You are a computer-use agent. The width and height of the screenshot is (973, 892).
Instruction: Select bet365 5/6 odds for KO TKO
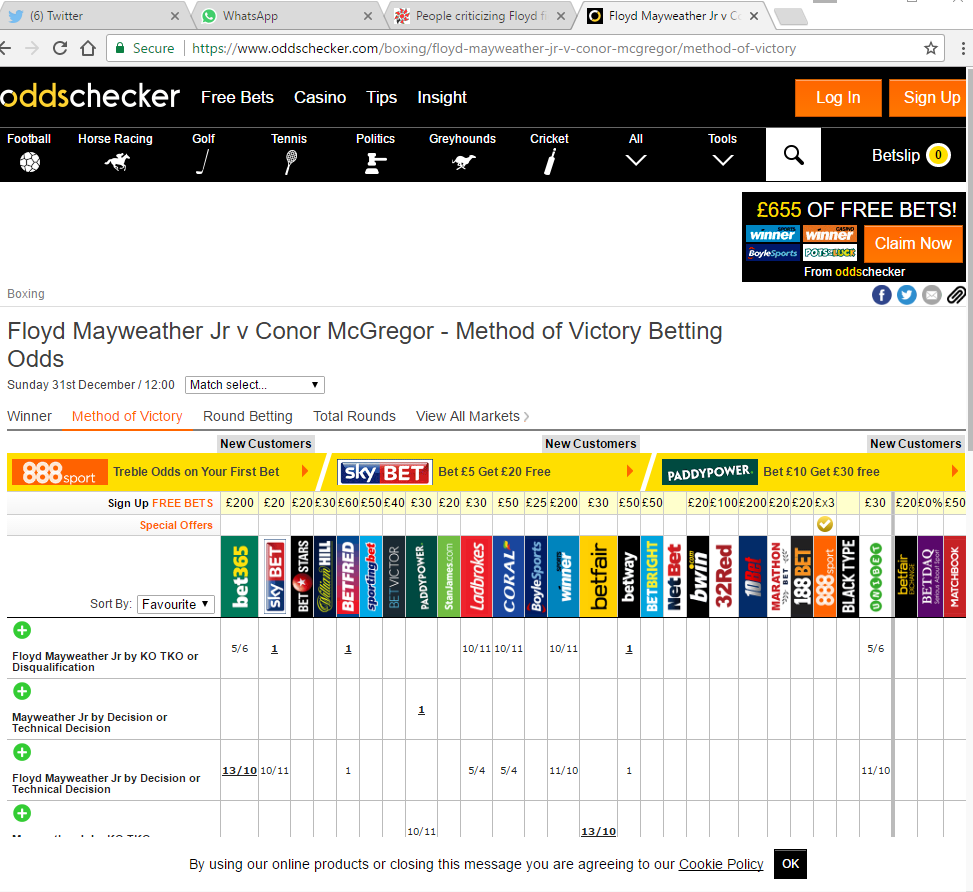point(240,649)
